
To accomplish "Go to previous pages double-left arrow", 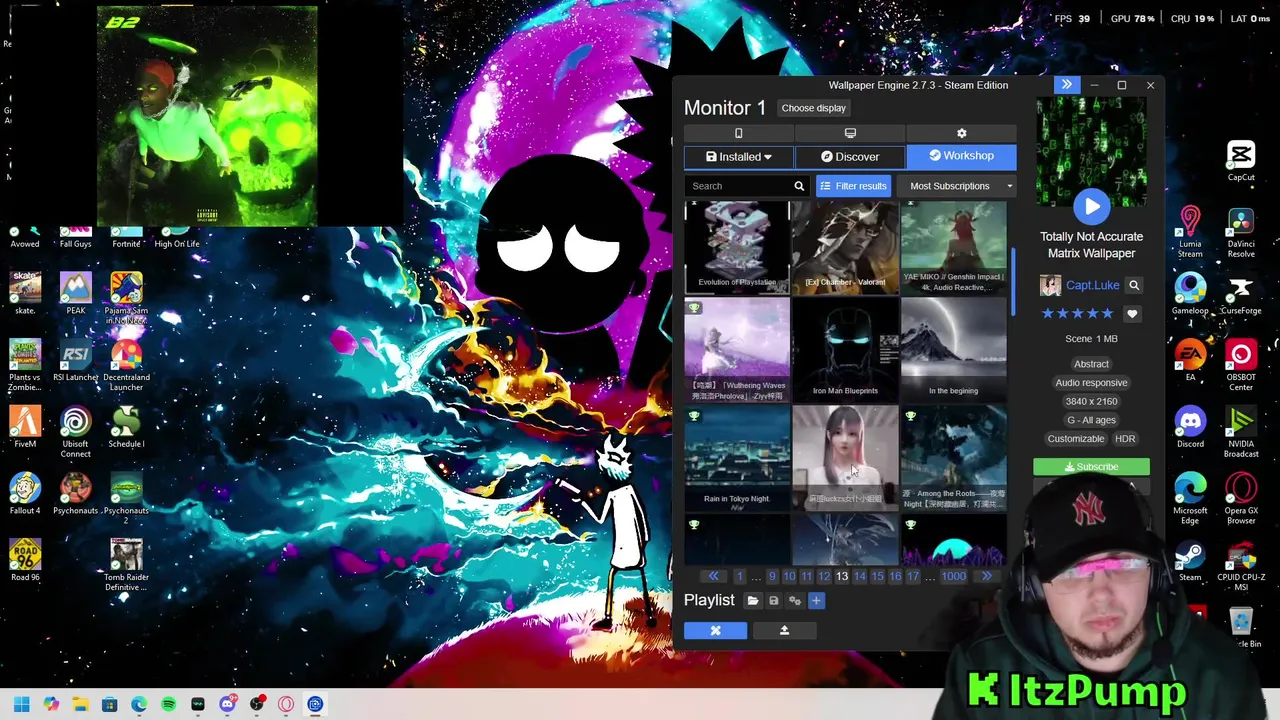I will (x=713, y=576).
